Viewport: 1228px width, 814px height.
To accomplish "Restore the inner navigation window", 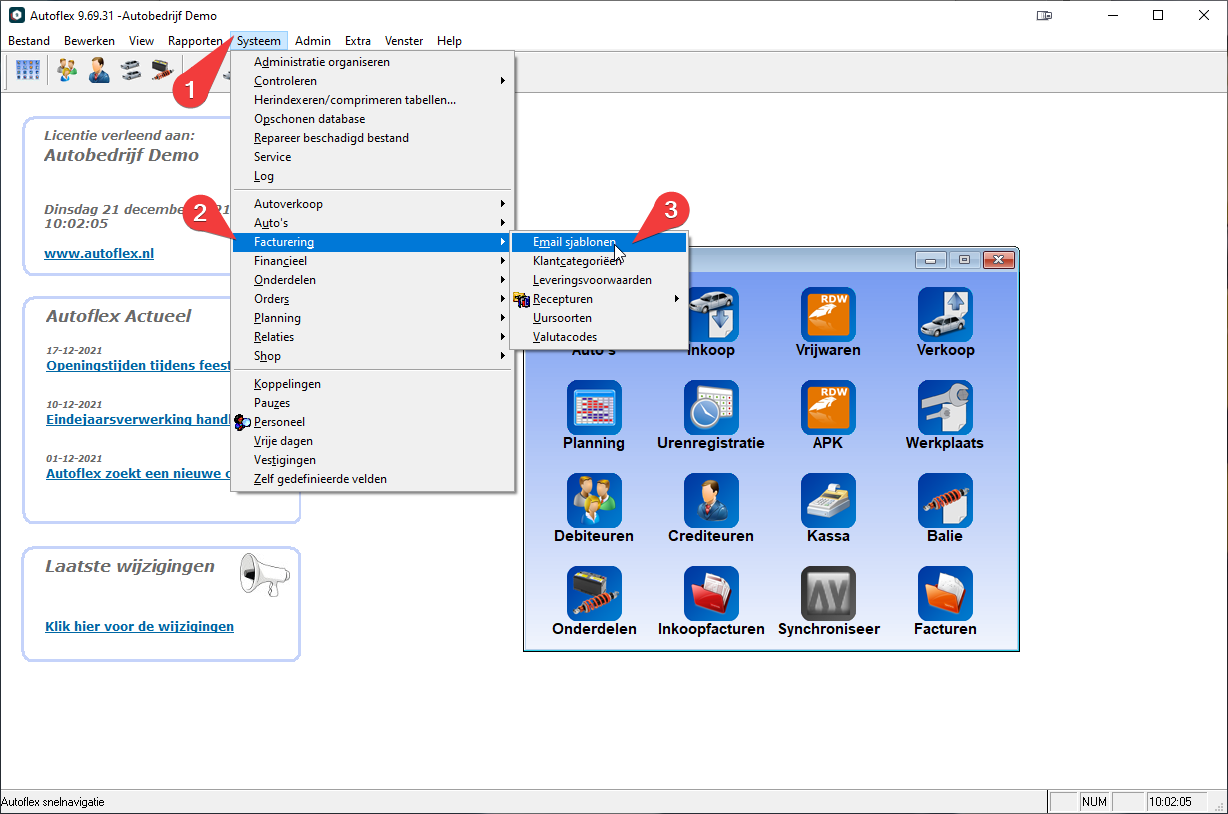I will click(964, 260).
